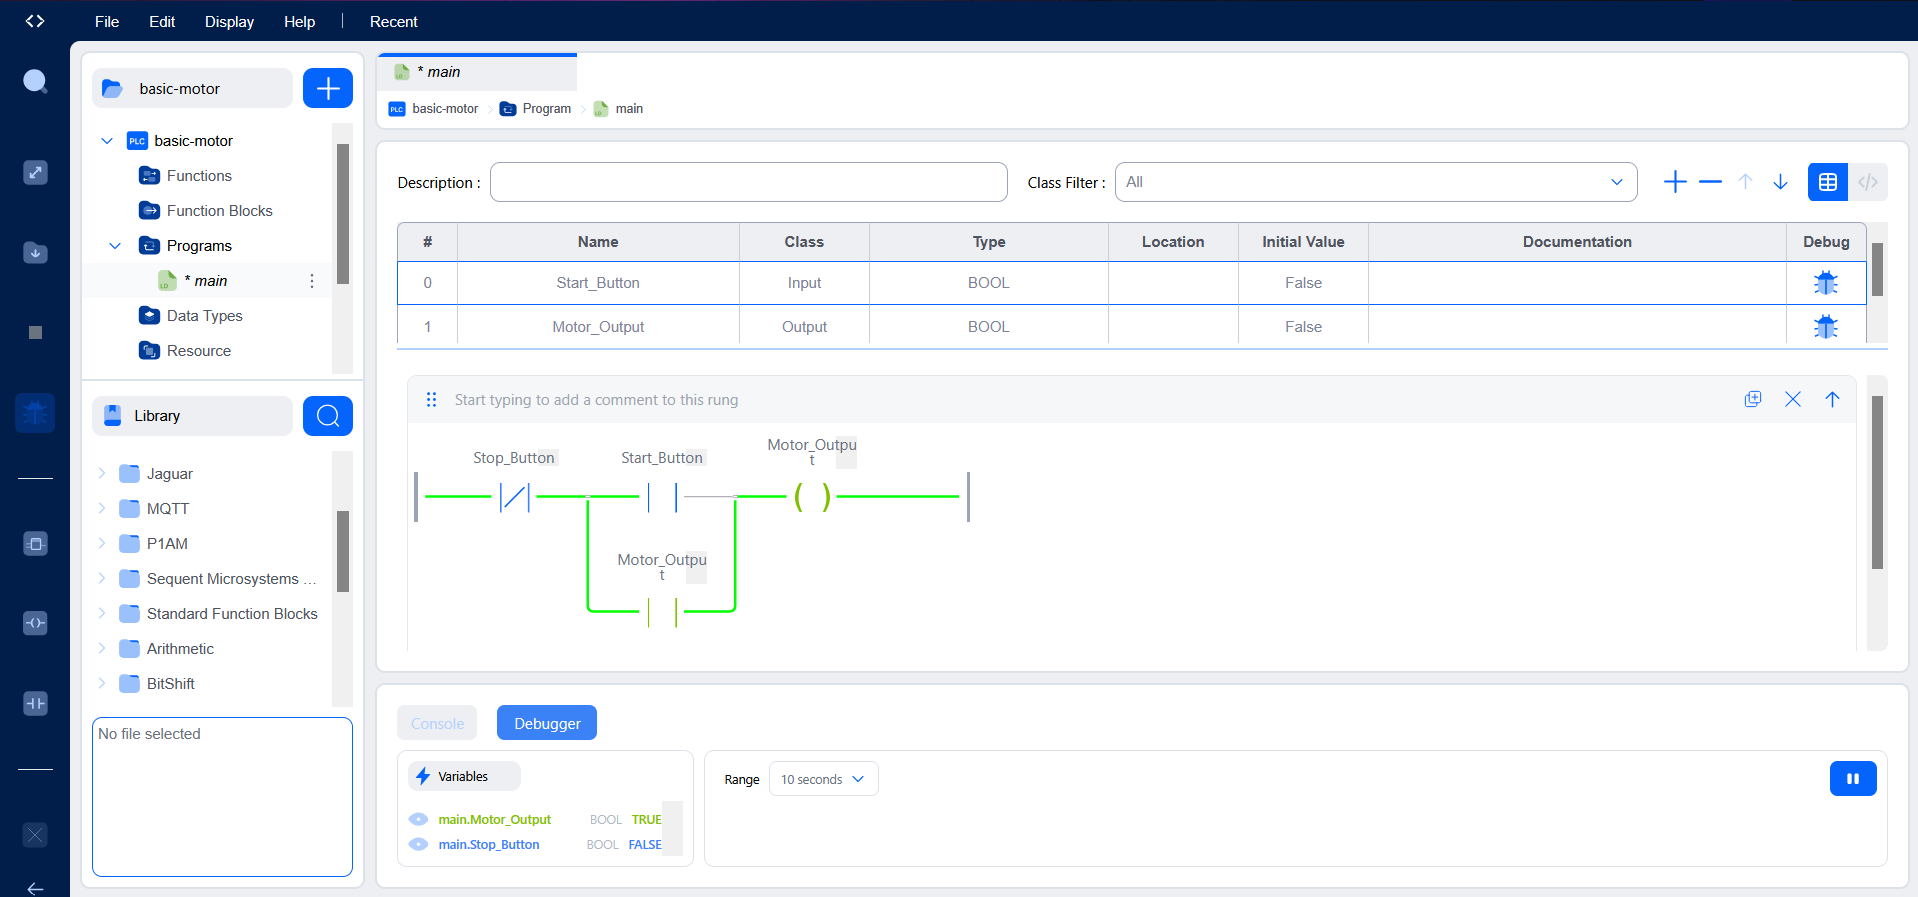
Task: Click the download folder icon in the sidebar
Action: tap(35, 252)
